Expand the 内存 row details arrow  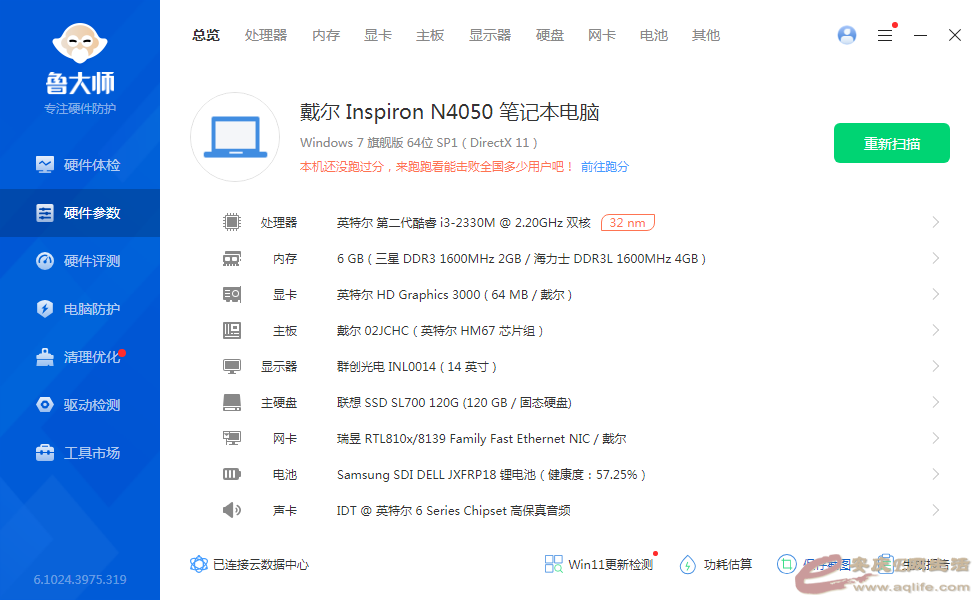(x=935, y=258)
